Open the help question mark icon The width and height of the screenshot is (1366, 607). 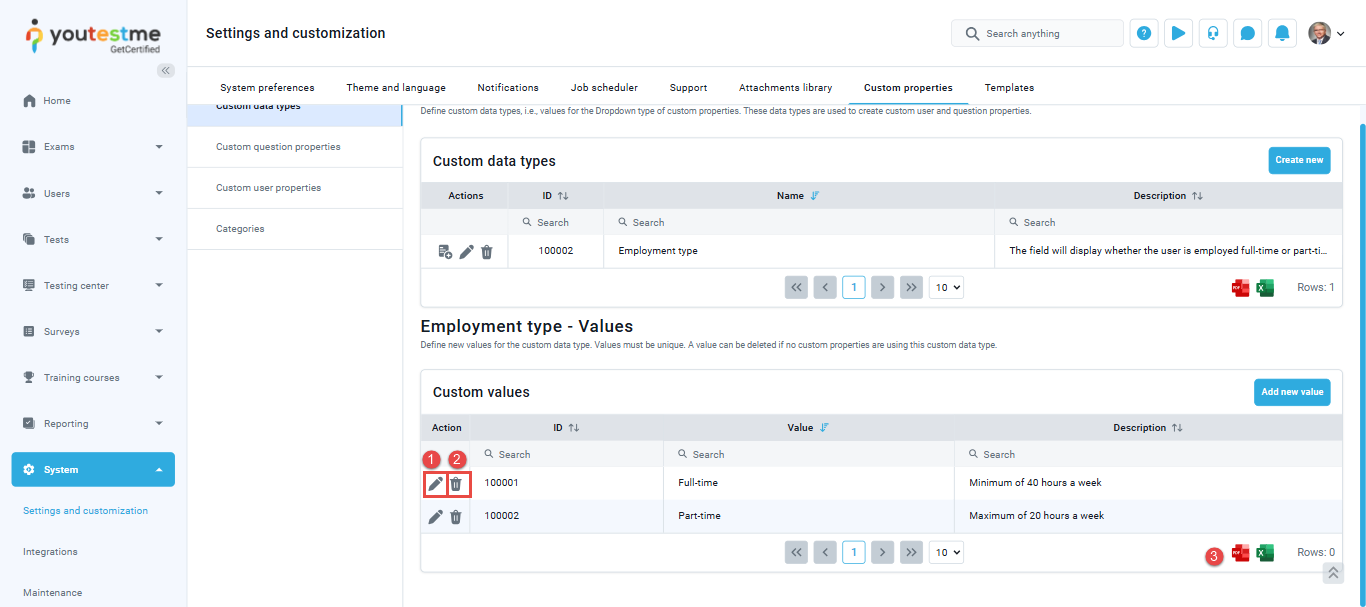(x=1144, y=33)
